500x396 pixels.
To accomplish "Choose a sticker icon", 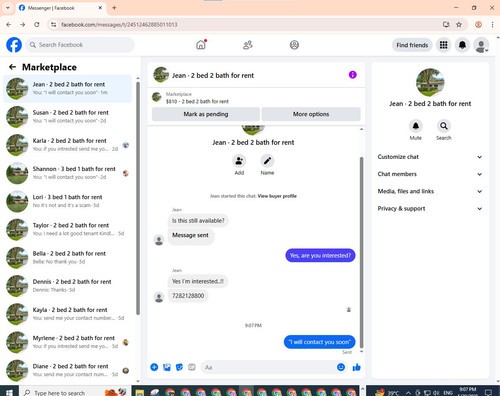I will pyautogui.click(x=179, y=367).
